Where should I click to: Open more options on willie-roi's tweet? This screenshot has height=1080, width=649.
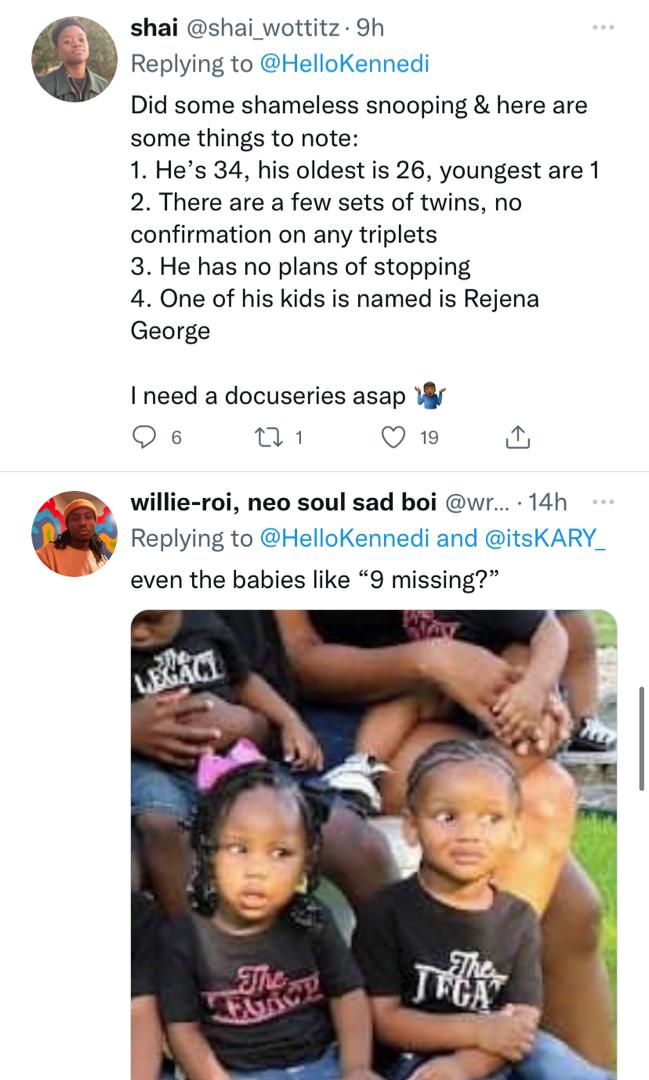click(x=603, y=502)
